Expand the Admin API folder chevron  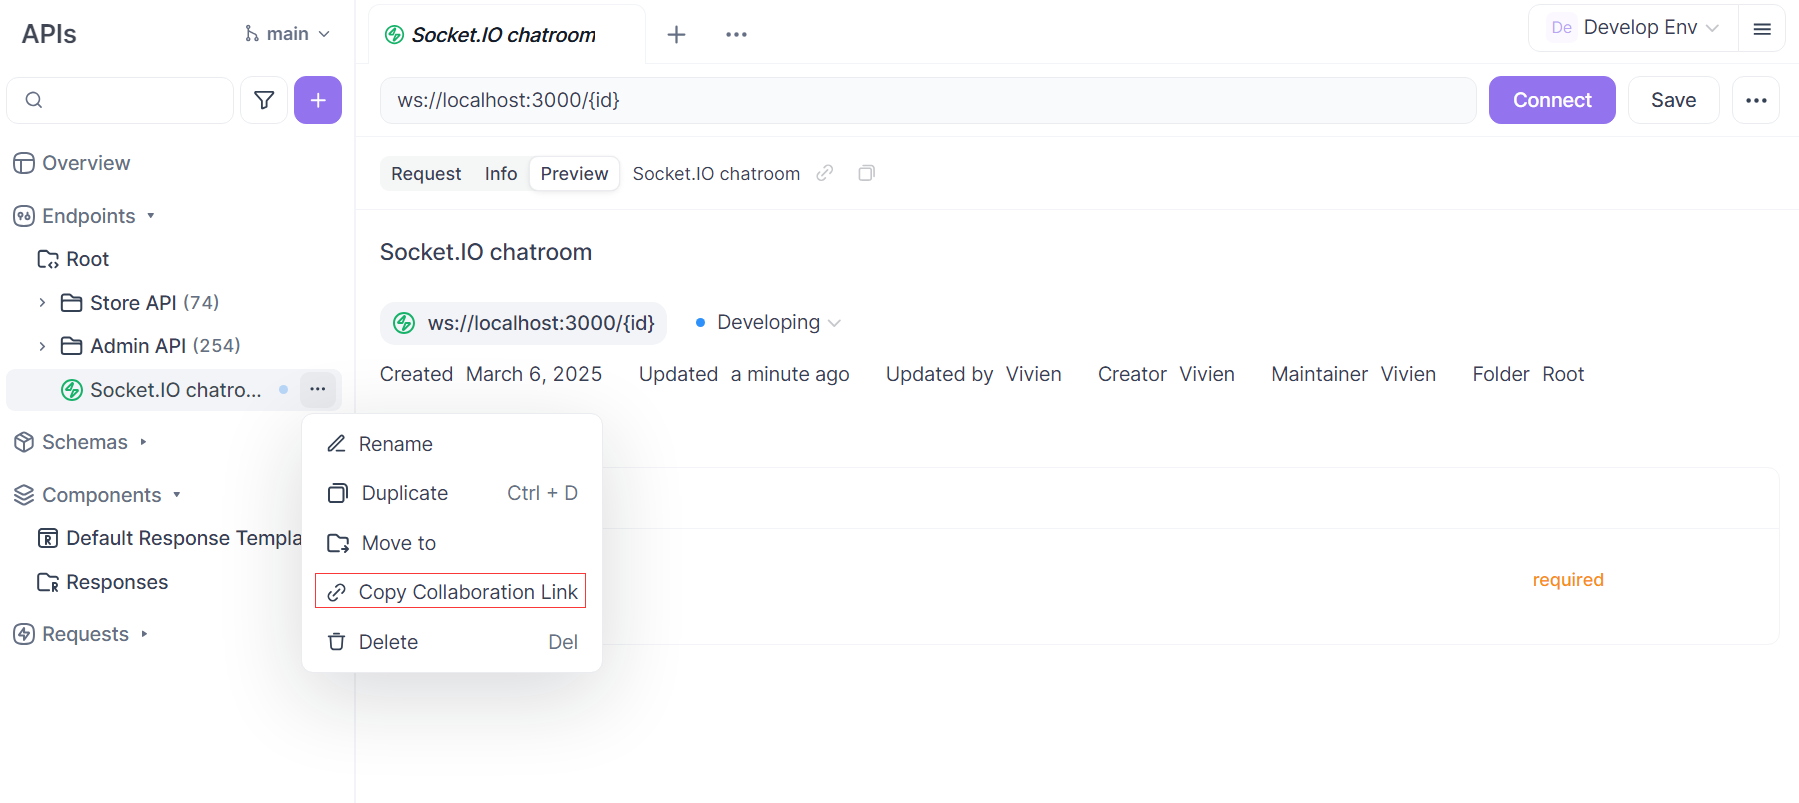point(42,346)
